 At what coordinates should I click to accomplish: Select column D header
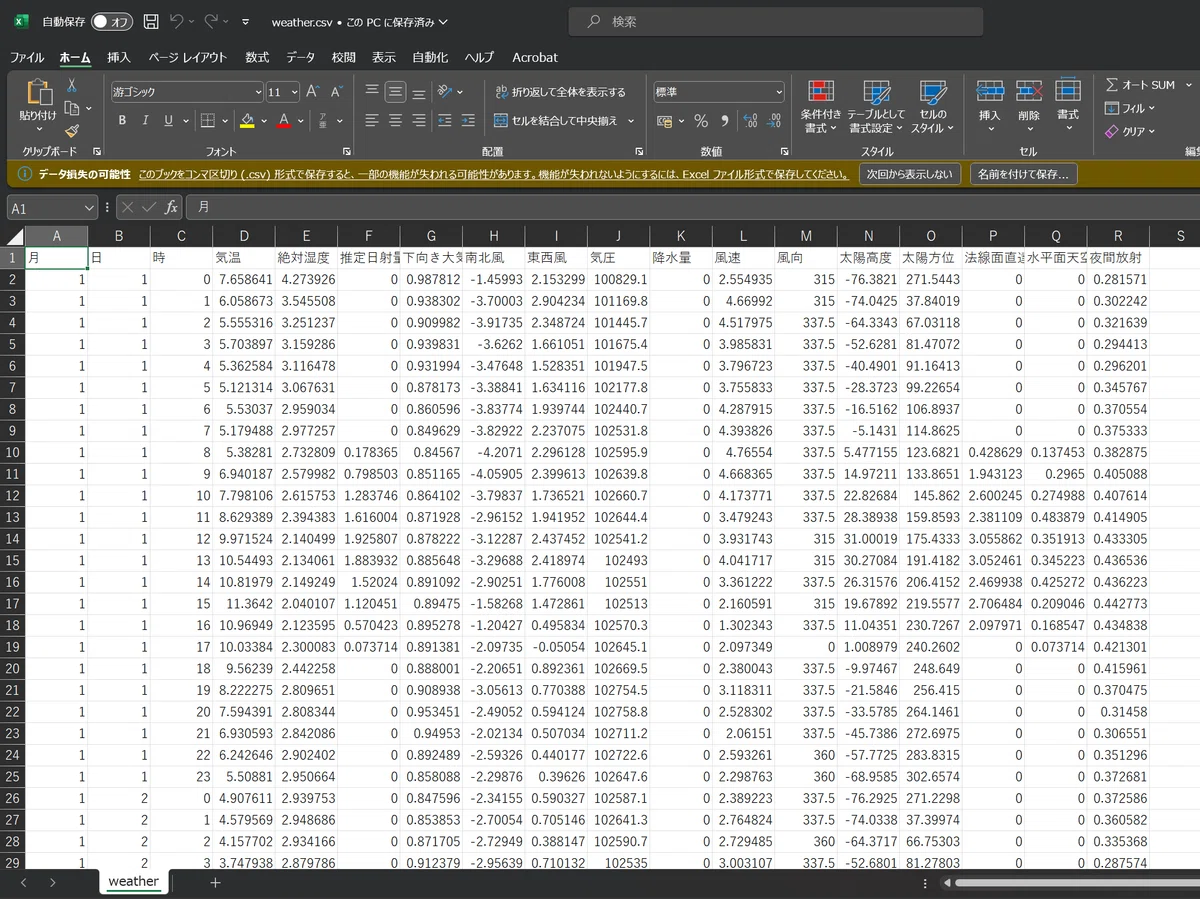point(243,237)
